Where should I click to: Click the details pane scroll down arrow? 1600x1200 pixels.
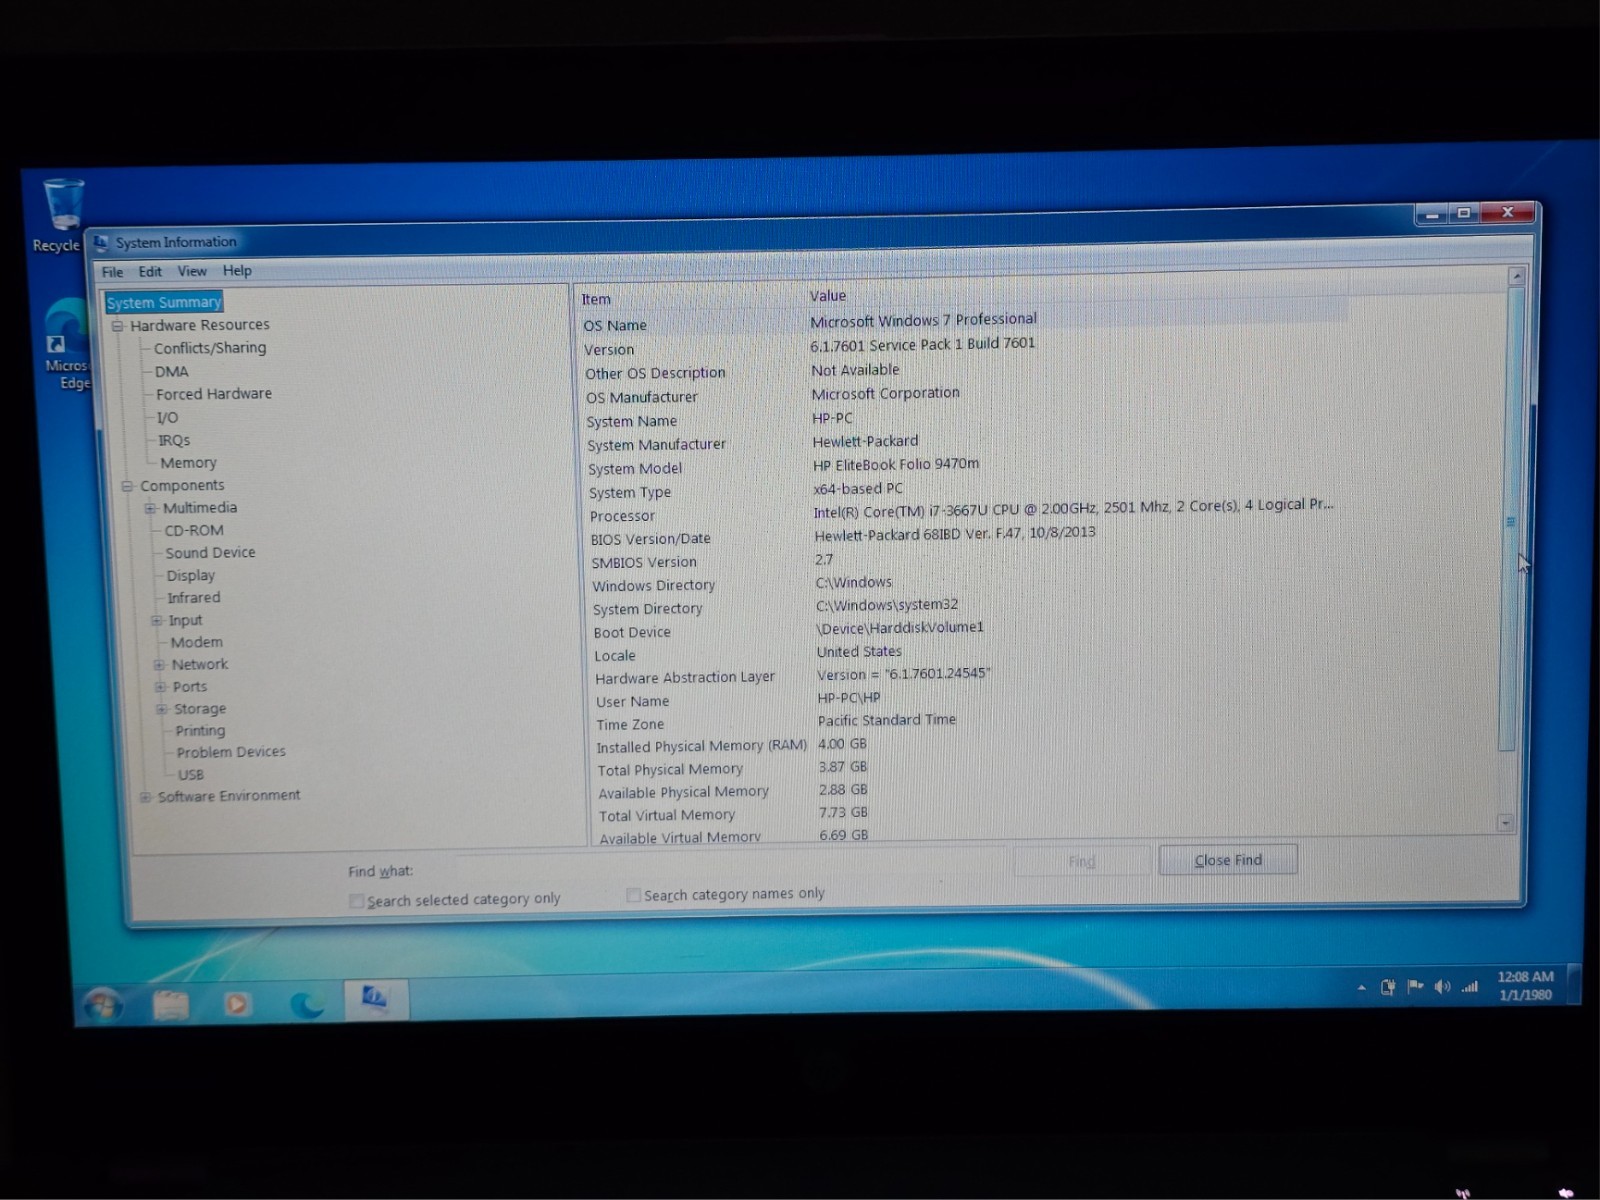click(x=1506, y=823)
